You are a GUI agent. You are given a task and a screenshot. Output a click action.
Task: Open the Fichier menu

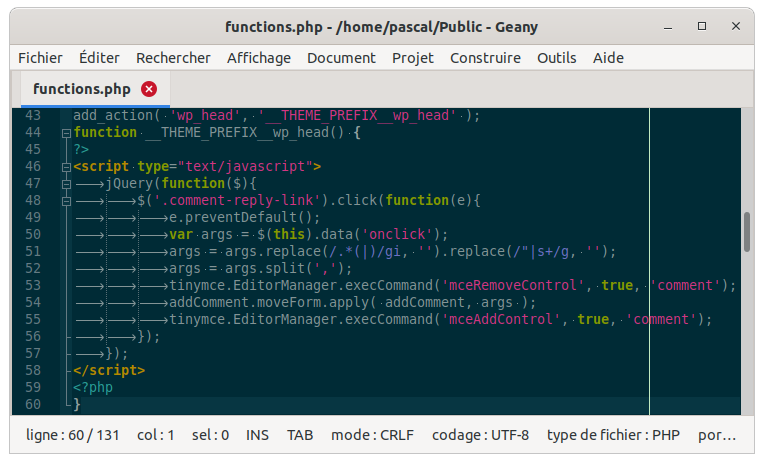pyautogui.click(x=40, y=58)
